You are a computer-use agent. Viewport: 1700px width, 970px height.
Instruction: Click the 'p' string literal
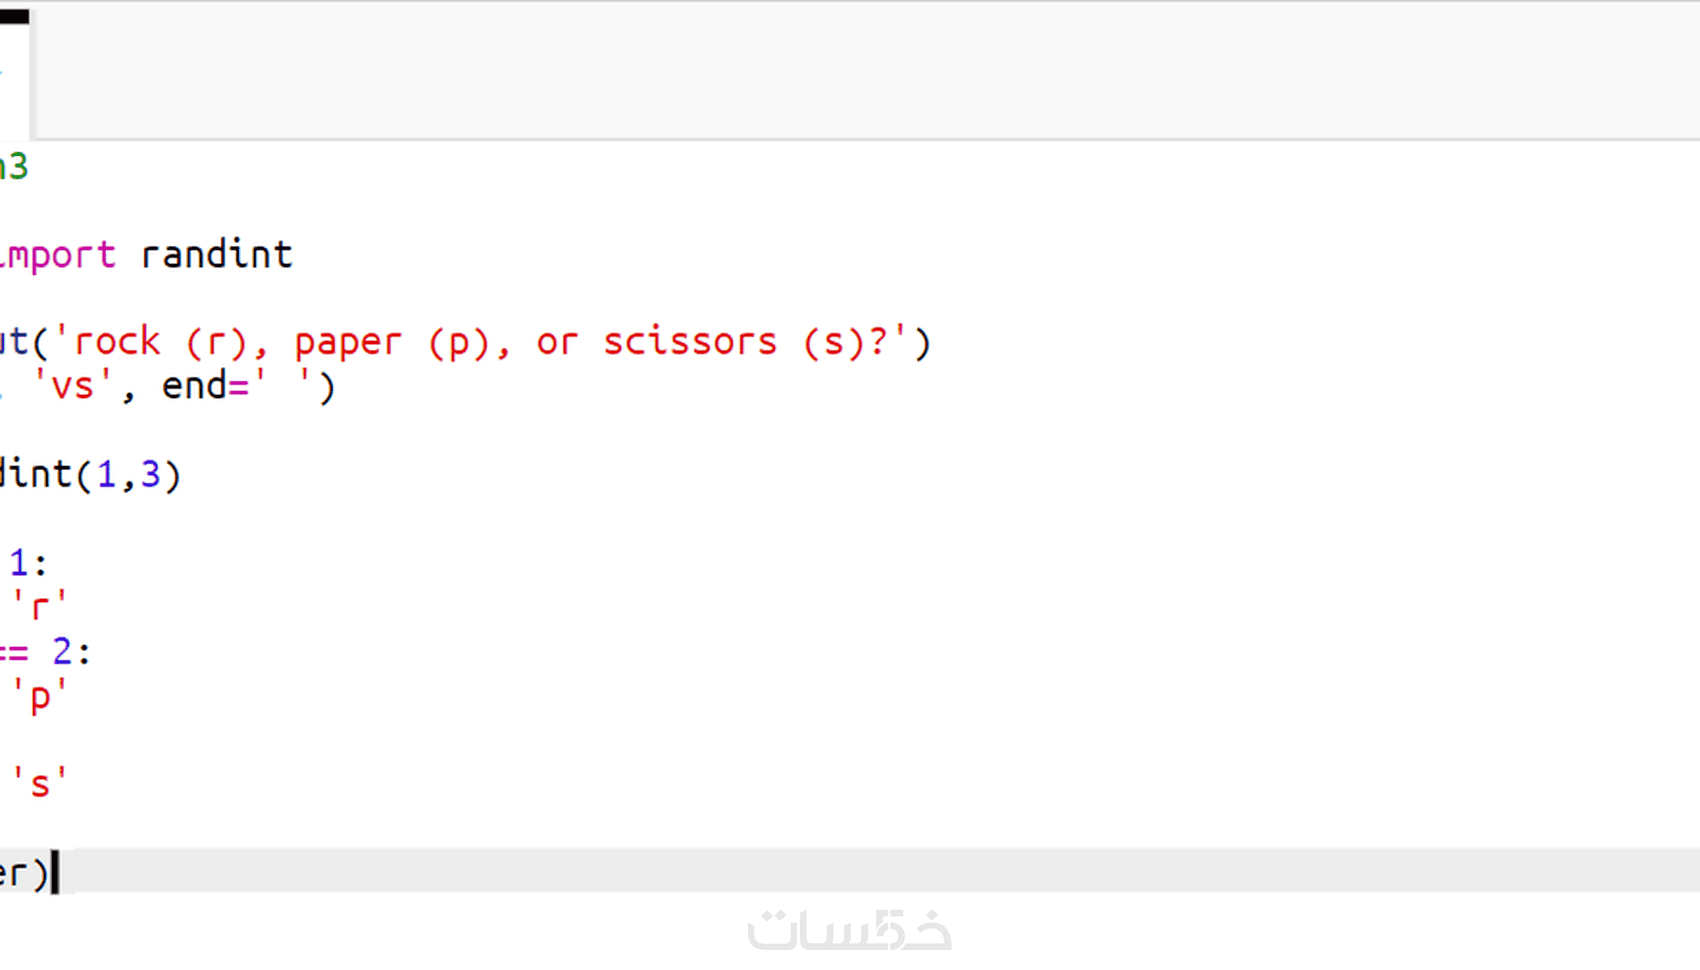[x=39, y=696]
